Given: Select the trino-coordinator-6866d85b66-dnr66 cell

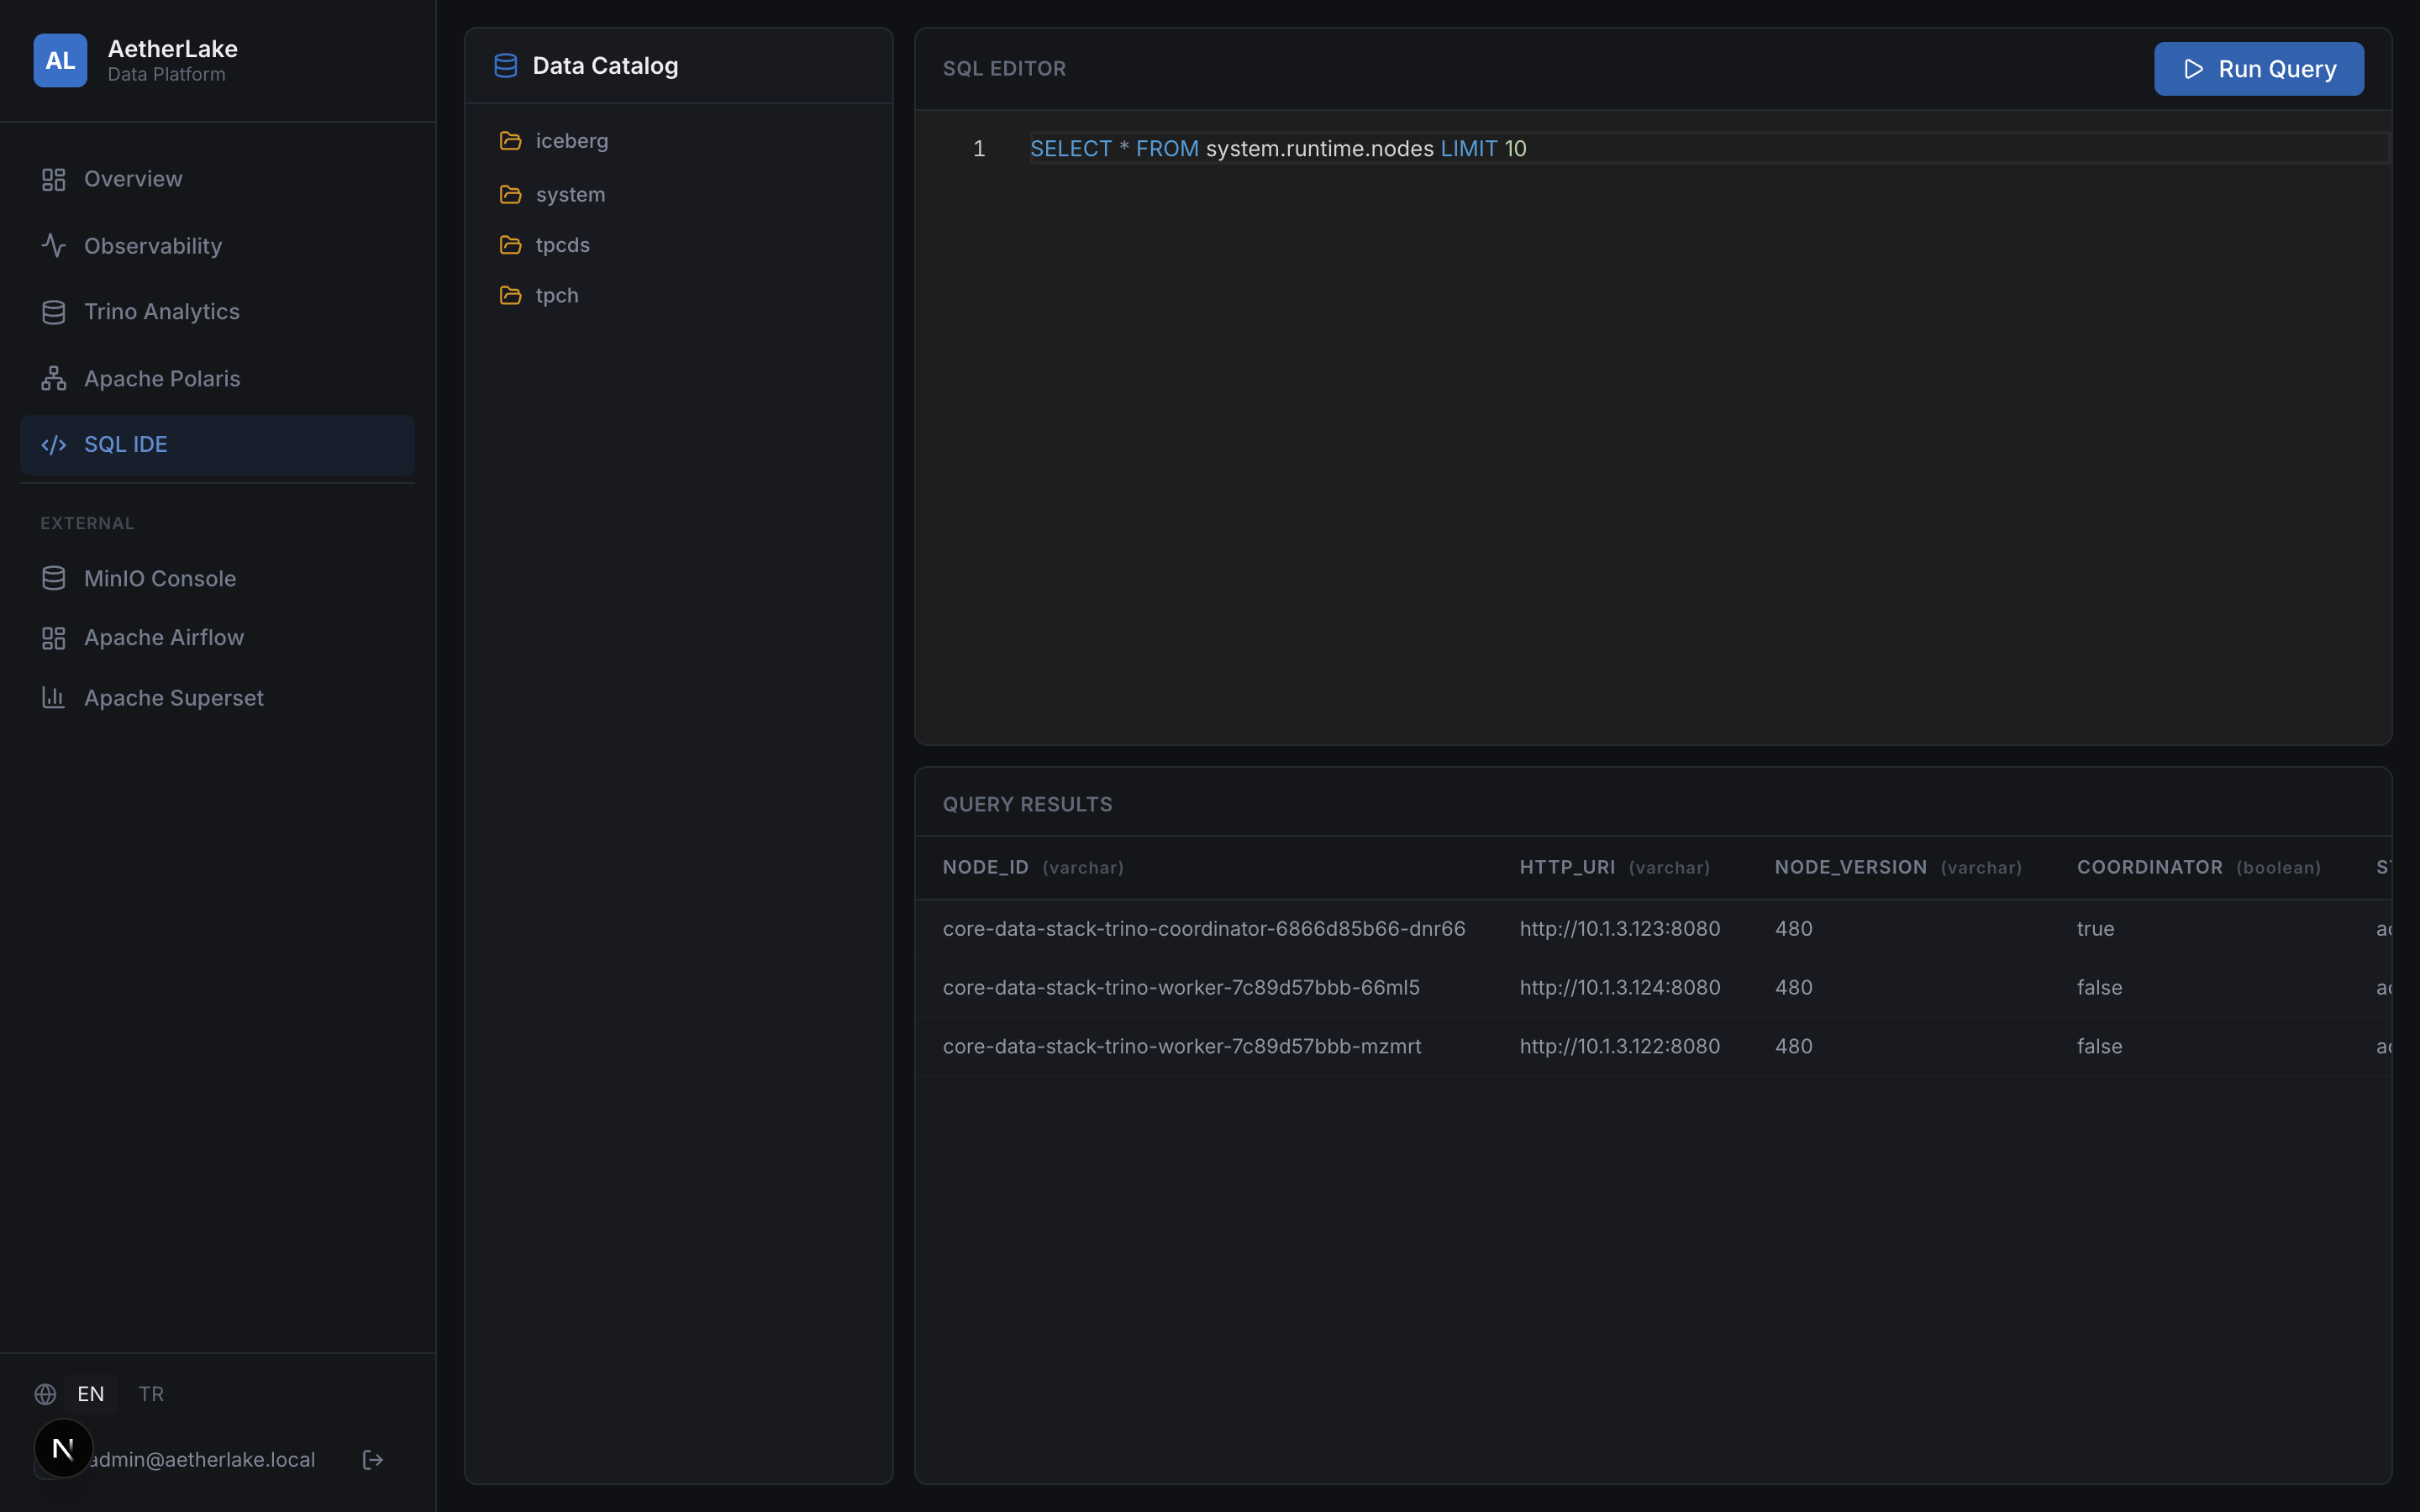Looking at the screenshot, I should pos(1204,929).
